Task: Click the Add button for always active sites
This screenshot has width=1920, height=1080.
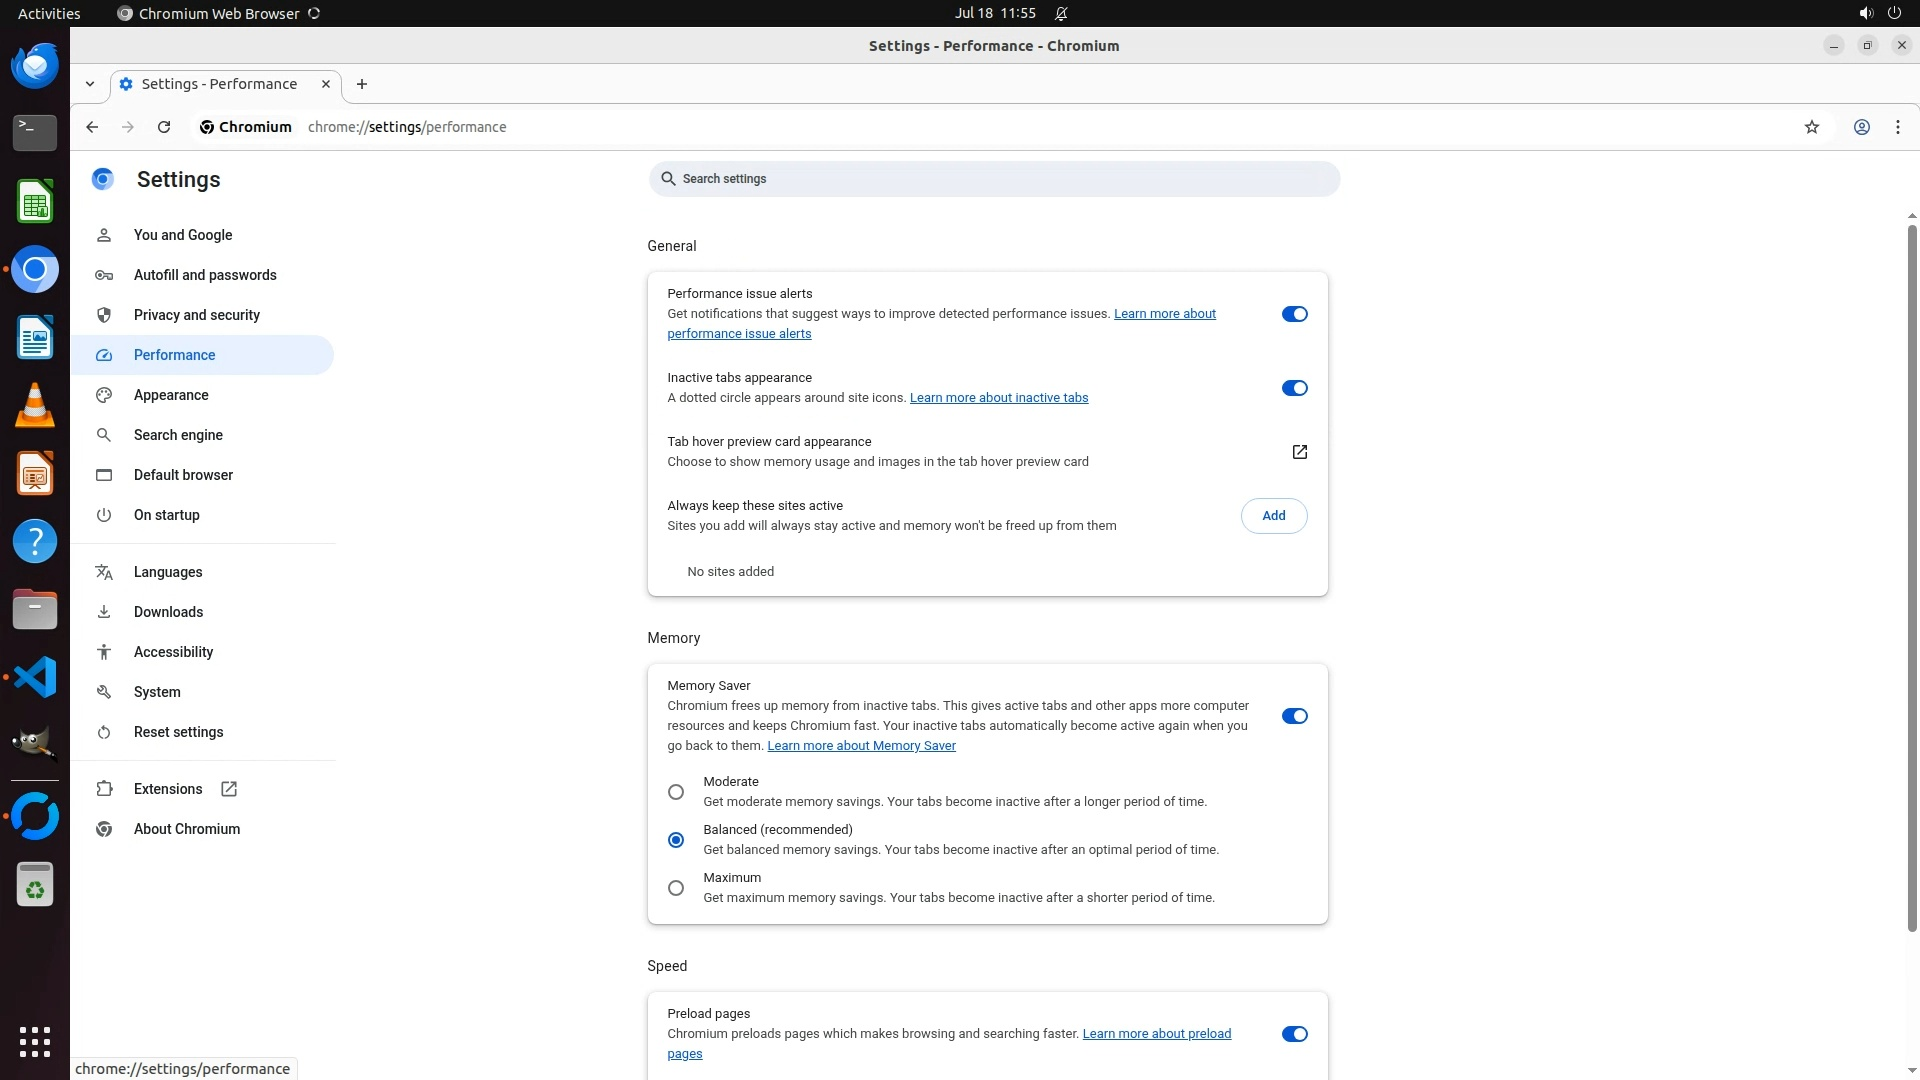Action: point(1273,516)
